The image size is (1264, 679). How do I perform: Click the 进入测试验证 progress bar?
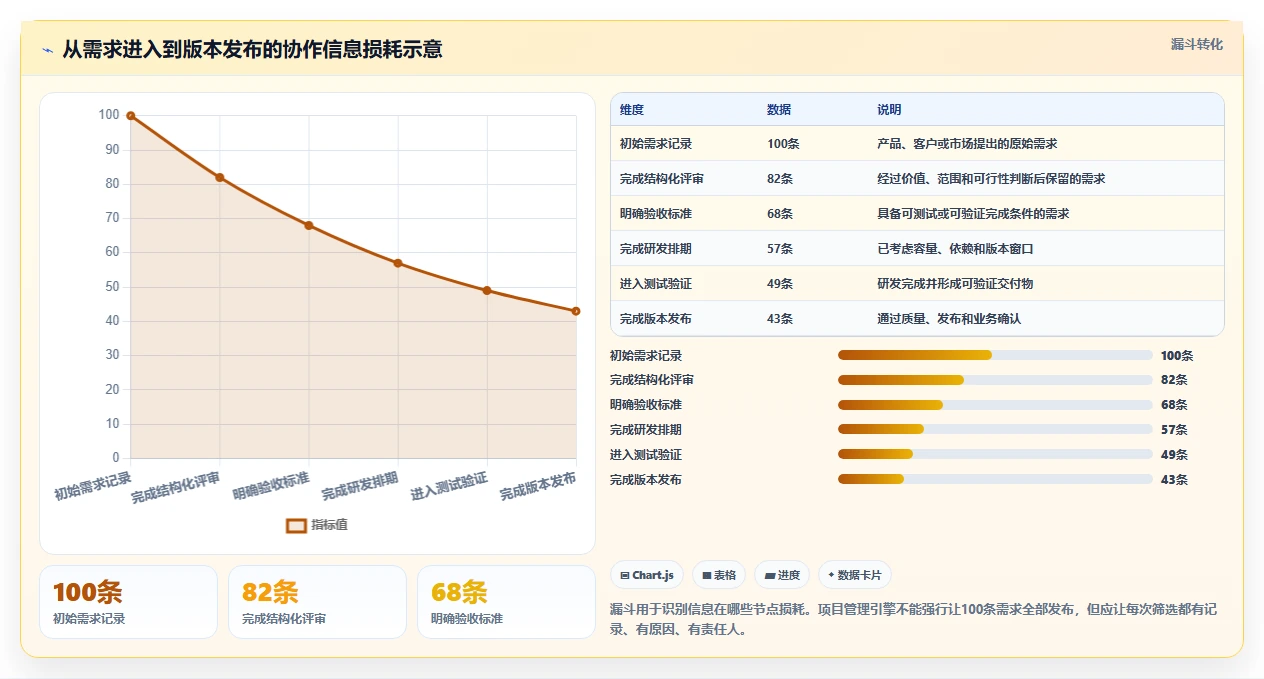(x=995, y=455)
